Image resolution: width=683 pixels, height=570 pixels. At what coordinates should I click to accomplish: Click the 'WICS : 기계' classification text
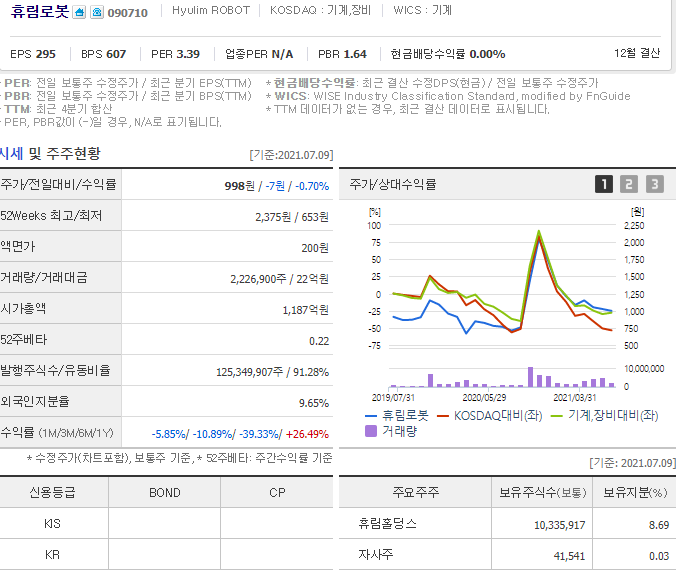[422, 10]
